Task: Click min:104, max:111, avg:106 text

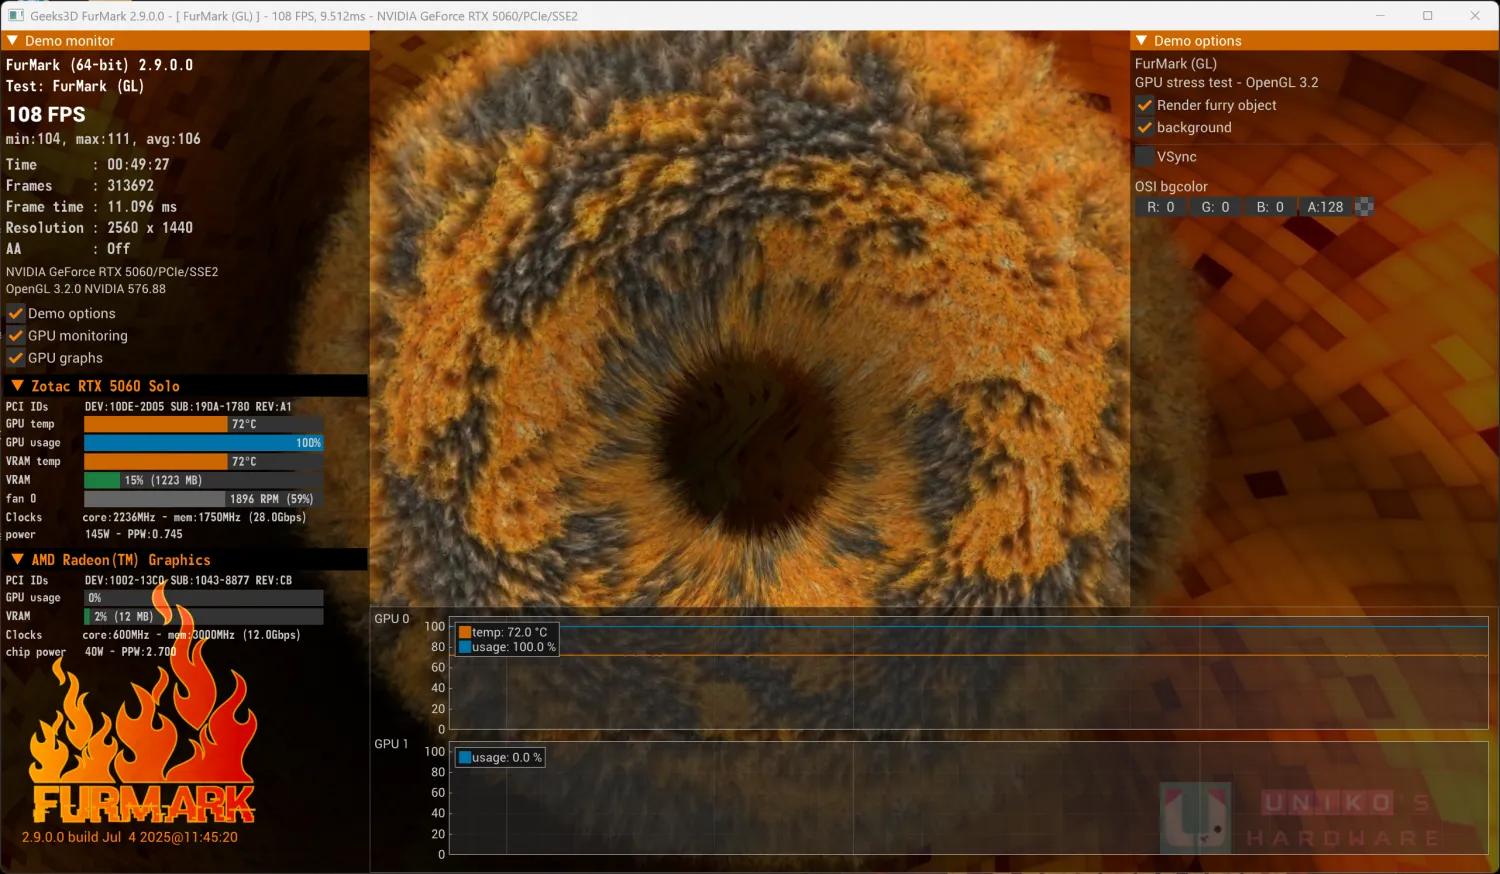Action: click(103, 139)
